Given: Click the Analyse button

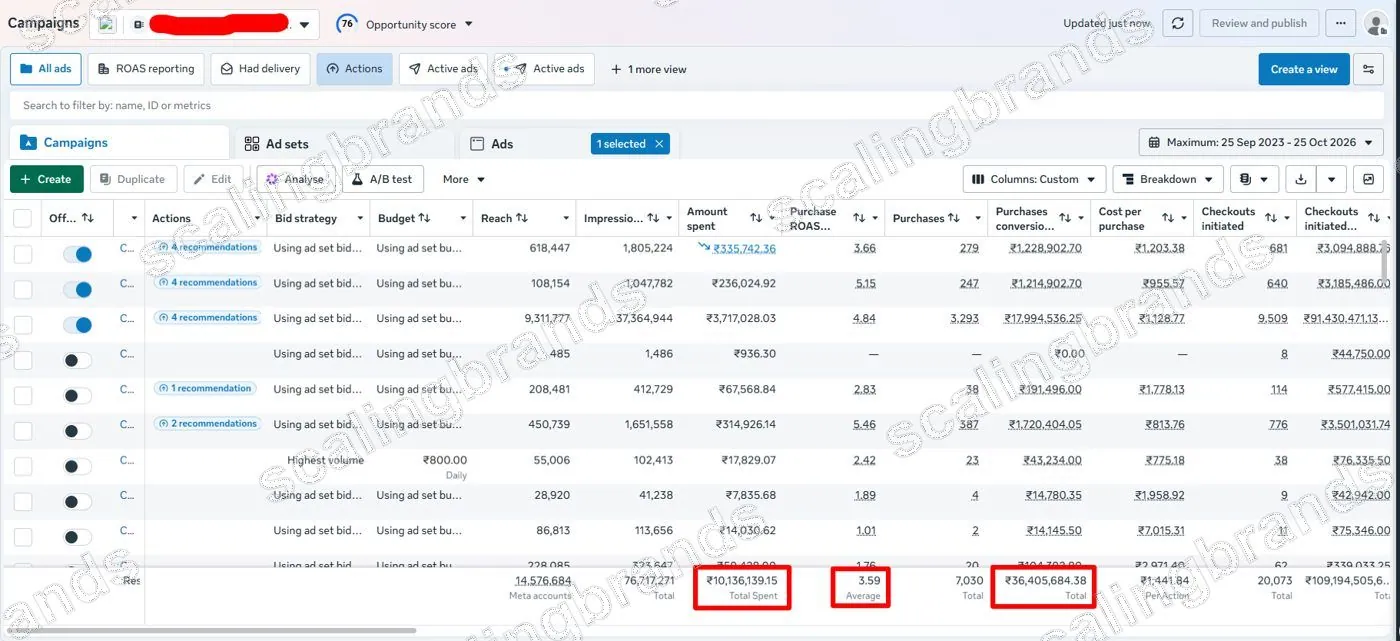Looking at the screenshot, I should pyautogui.click(x=295, y=179).
